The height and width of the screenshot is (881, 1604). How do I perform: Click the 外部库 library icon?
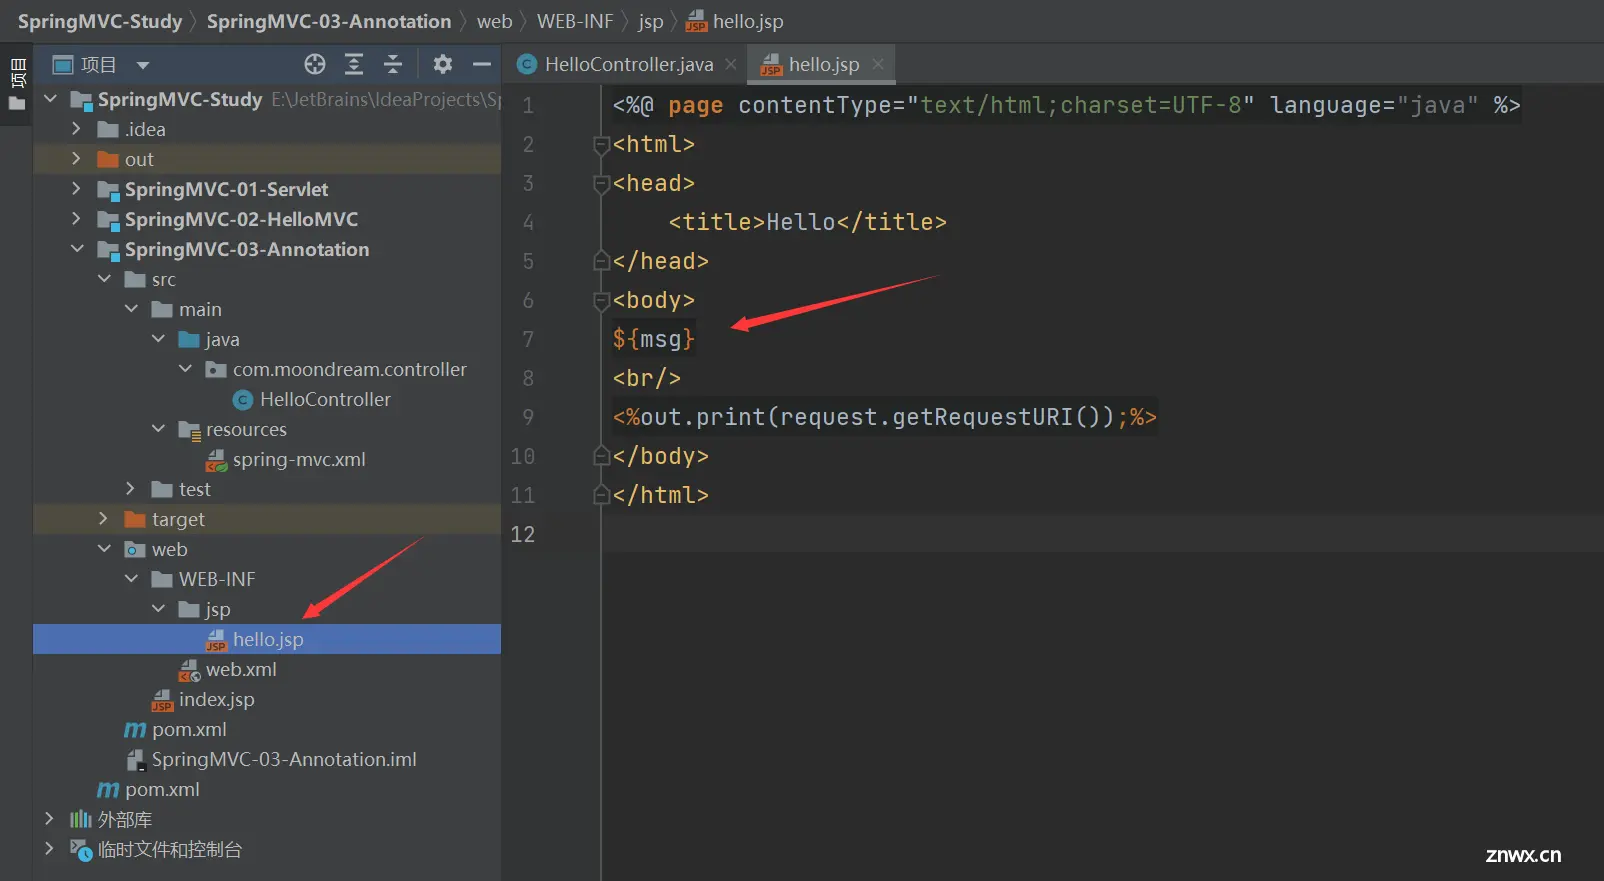81,820
